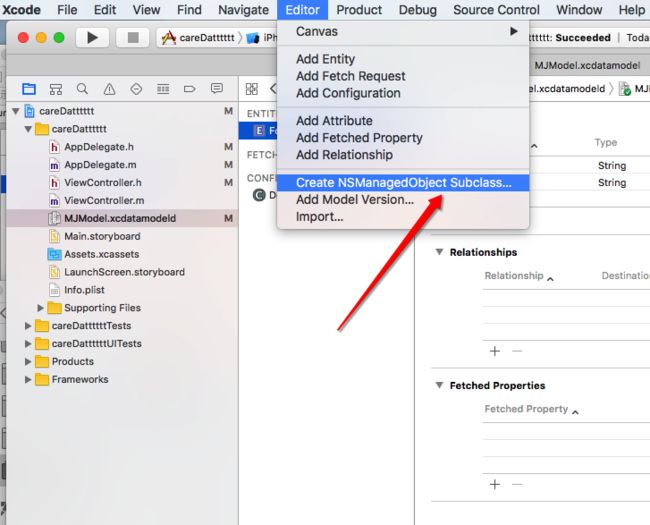
Task: Open the File menu
Action: pos(67,10)
